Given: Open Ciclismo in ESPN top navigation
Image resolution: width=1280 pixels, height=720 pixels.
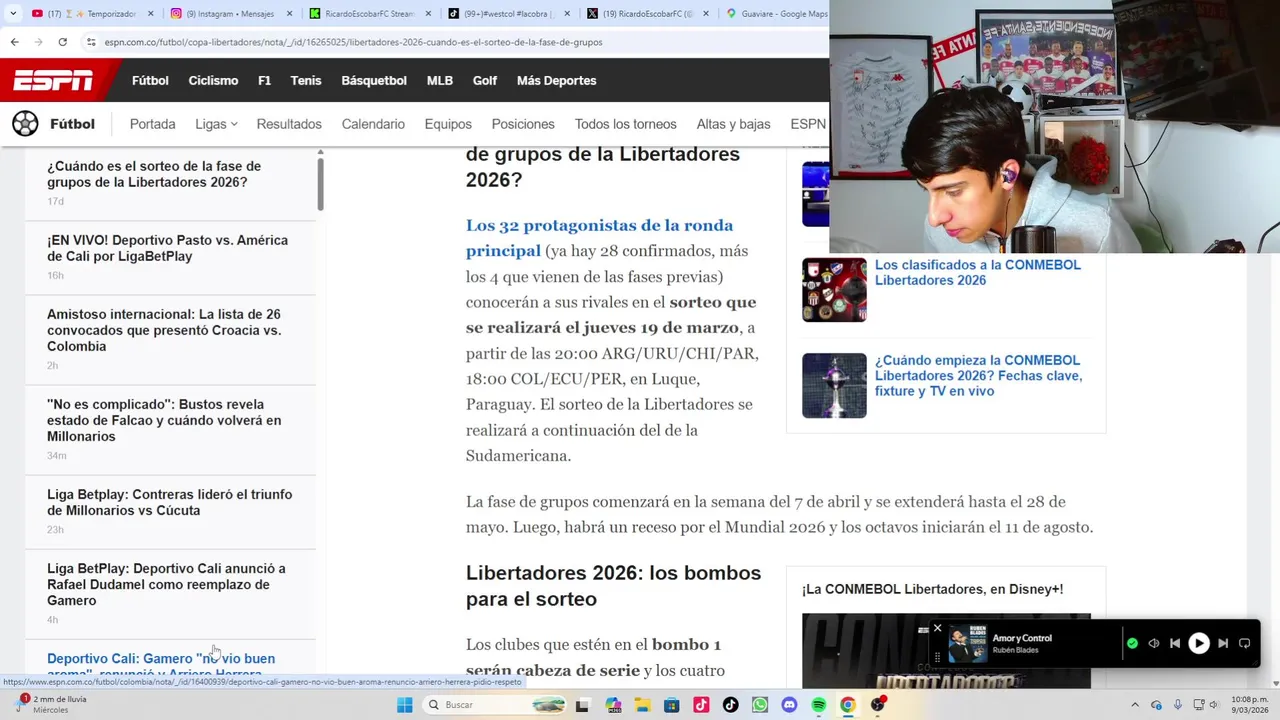Looking at the screenshot, I should (x=213, y=80).
